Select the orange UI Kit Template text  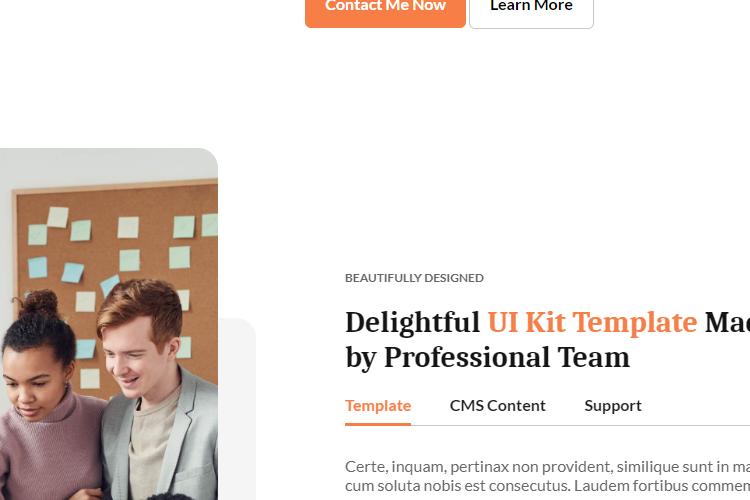point(592,322)
